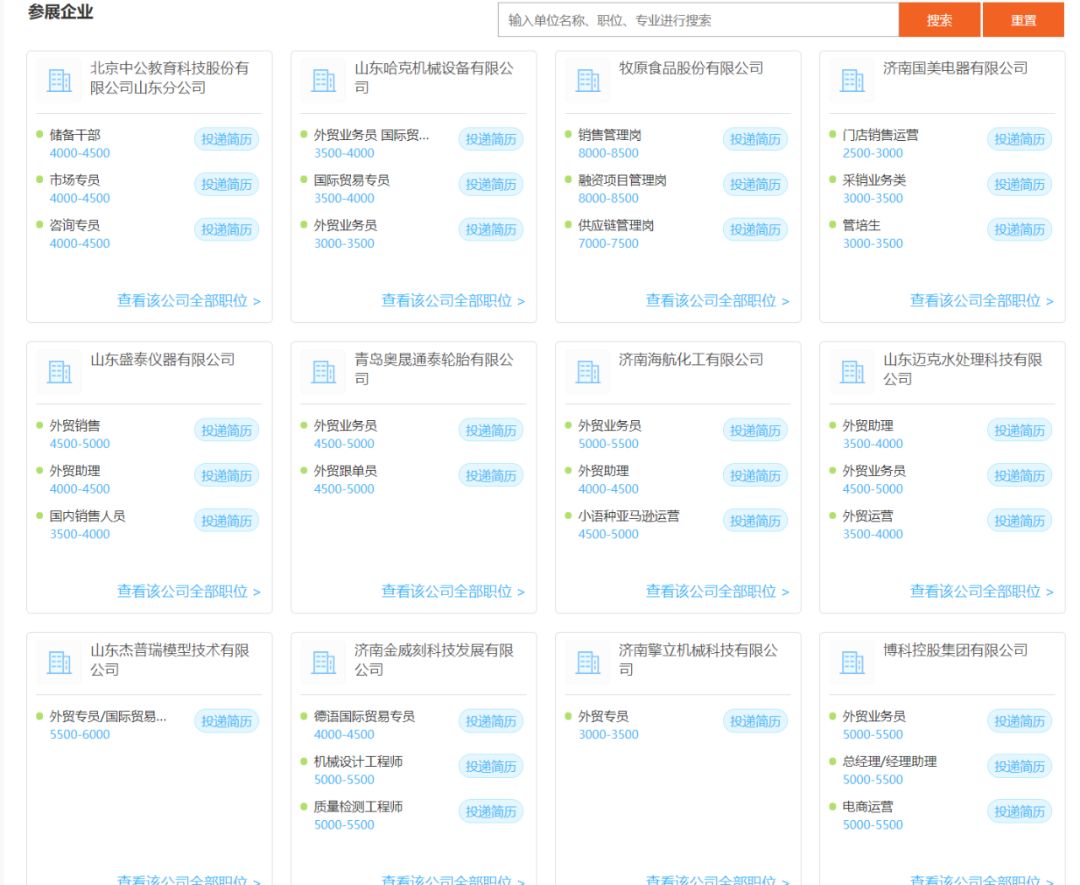Submit resume for the 储备干部 position

[x=228, y=139]
